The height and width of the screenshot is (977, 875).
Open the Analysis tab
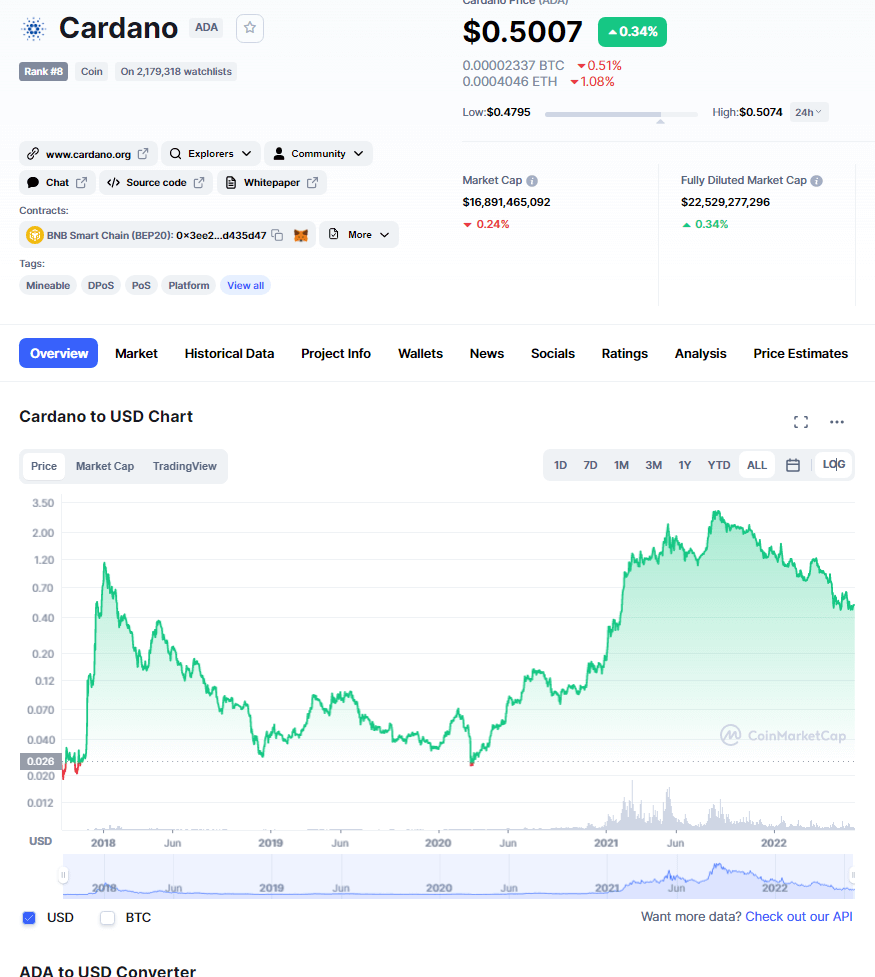700,353
